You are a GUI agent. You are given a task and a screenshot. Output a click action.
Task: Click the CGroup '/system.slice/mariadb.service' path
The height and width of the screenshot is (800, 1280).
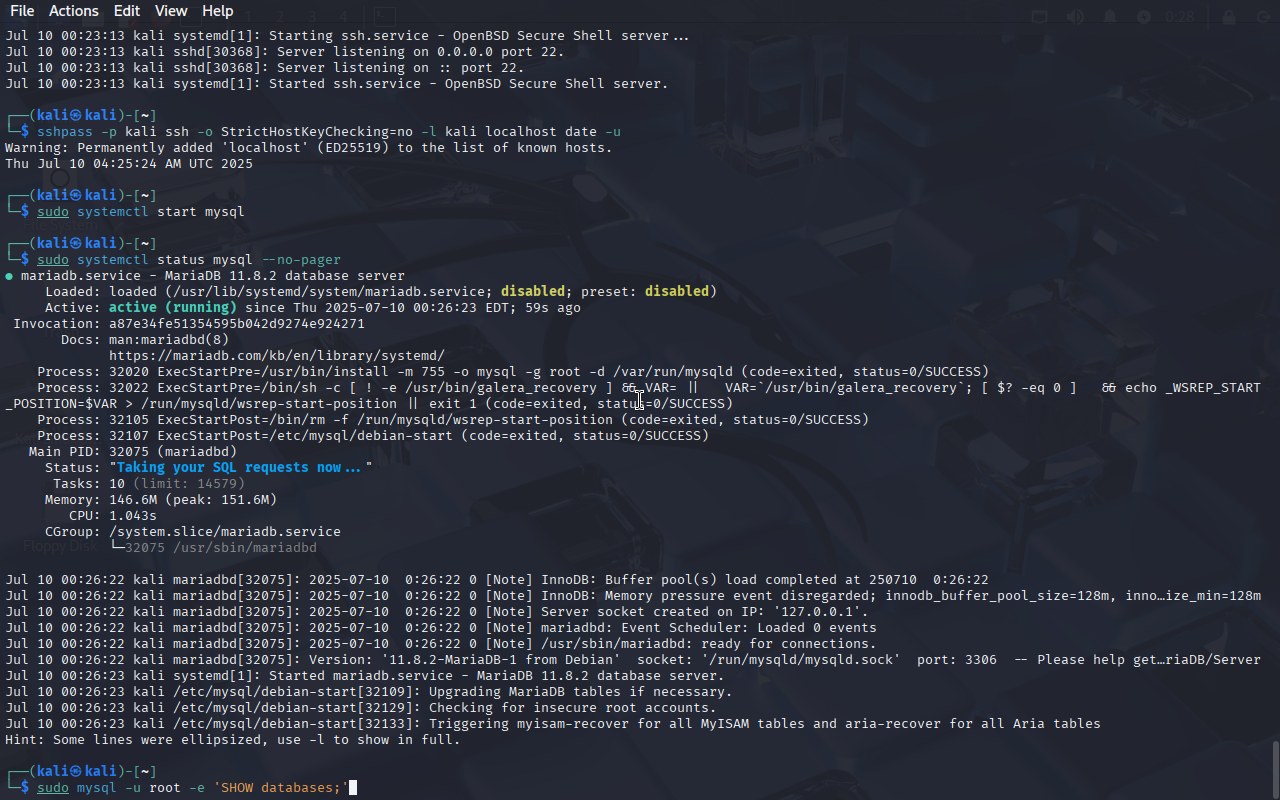(x=225, y=532)
